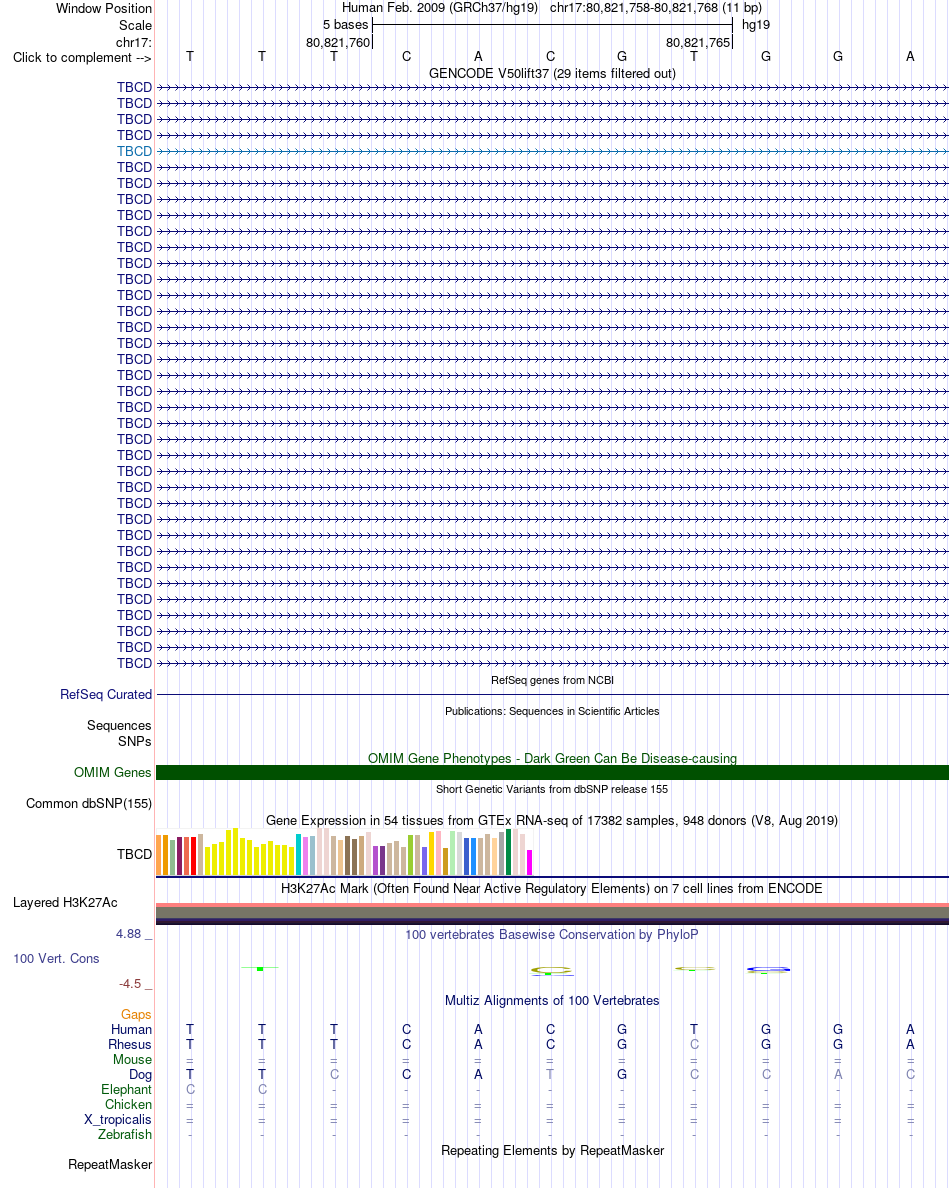Click the dark green OMIM gene bar
Viewport: 950px width, 1188px height.
552,773
